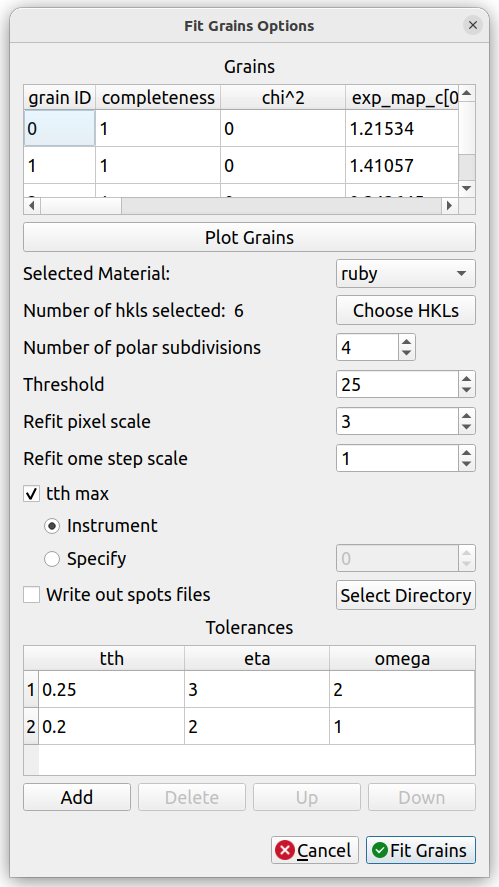Image resolution: width=499 pixels, height=887 pixels.
Task: Click the chi^2 column header
Action: 283,97
